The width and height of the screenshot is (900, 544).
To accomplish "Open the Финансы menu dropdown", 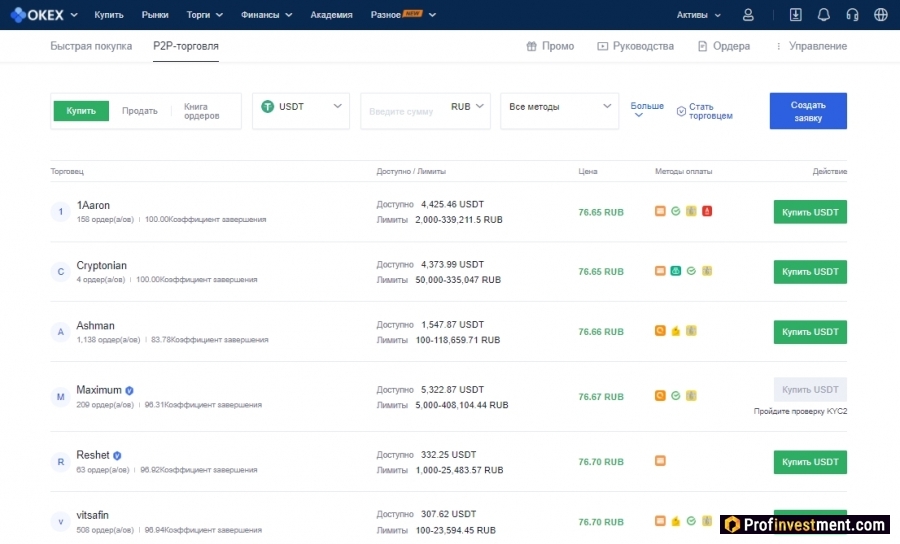I will (266, 15).
